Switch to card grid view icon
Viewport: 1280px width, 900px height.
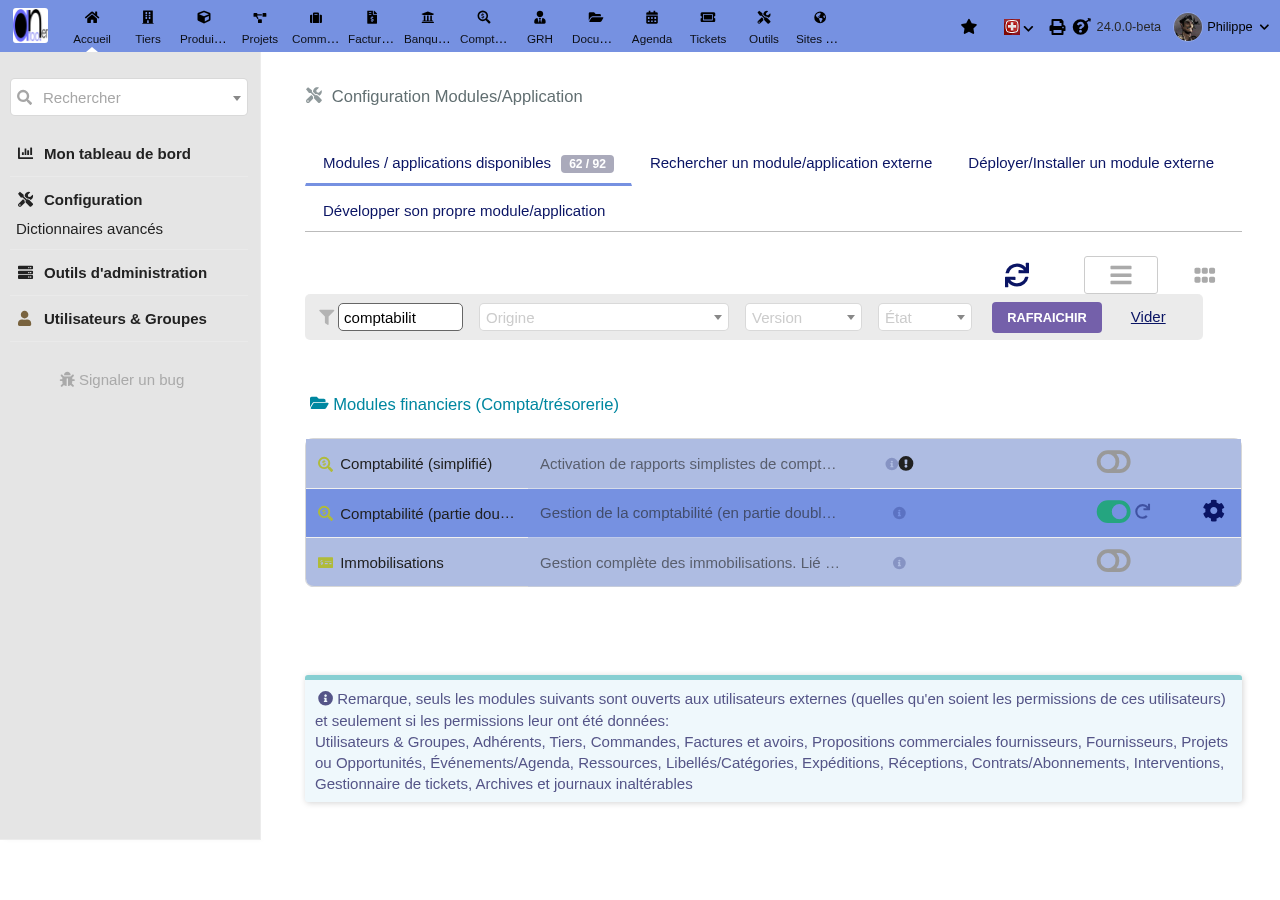coord(1204,275)
